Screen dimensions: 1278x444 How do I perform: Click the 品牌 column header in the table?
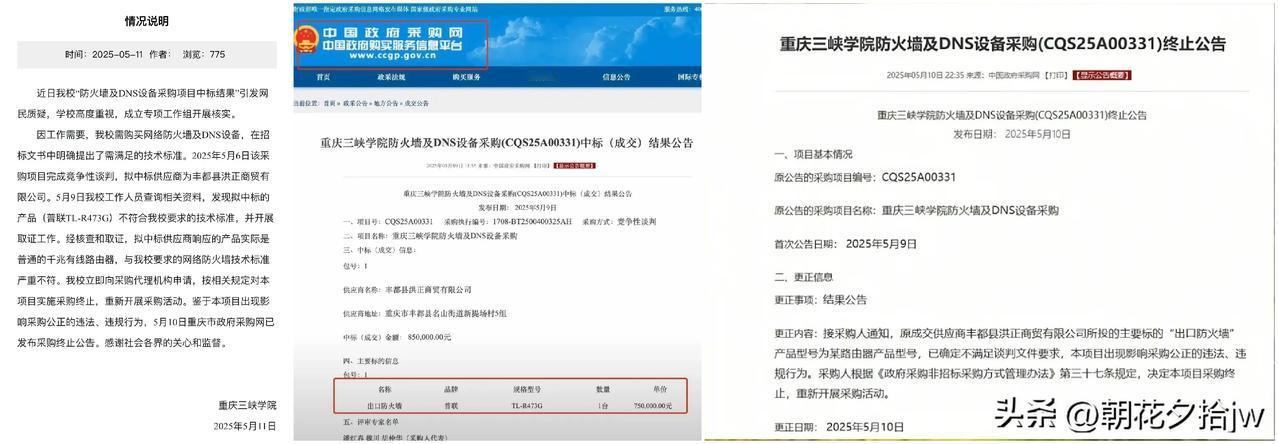click(x=450, y=390)
